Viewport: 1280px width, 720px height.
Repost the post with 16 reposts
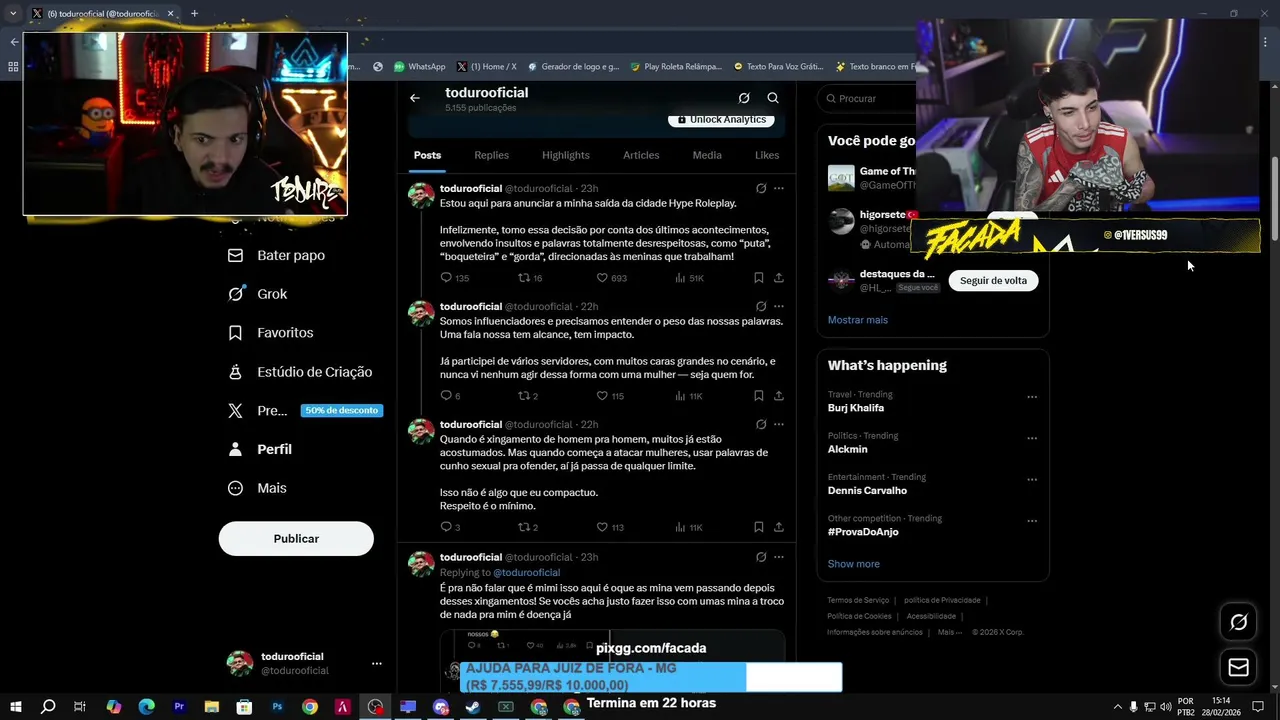pyautogui.click(x=523, y=277)
